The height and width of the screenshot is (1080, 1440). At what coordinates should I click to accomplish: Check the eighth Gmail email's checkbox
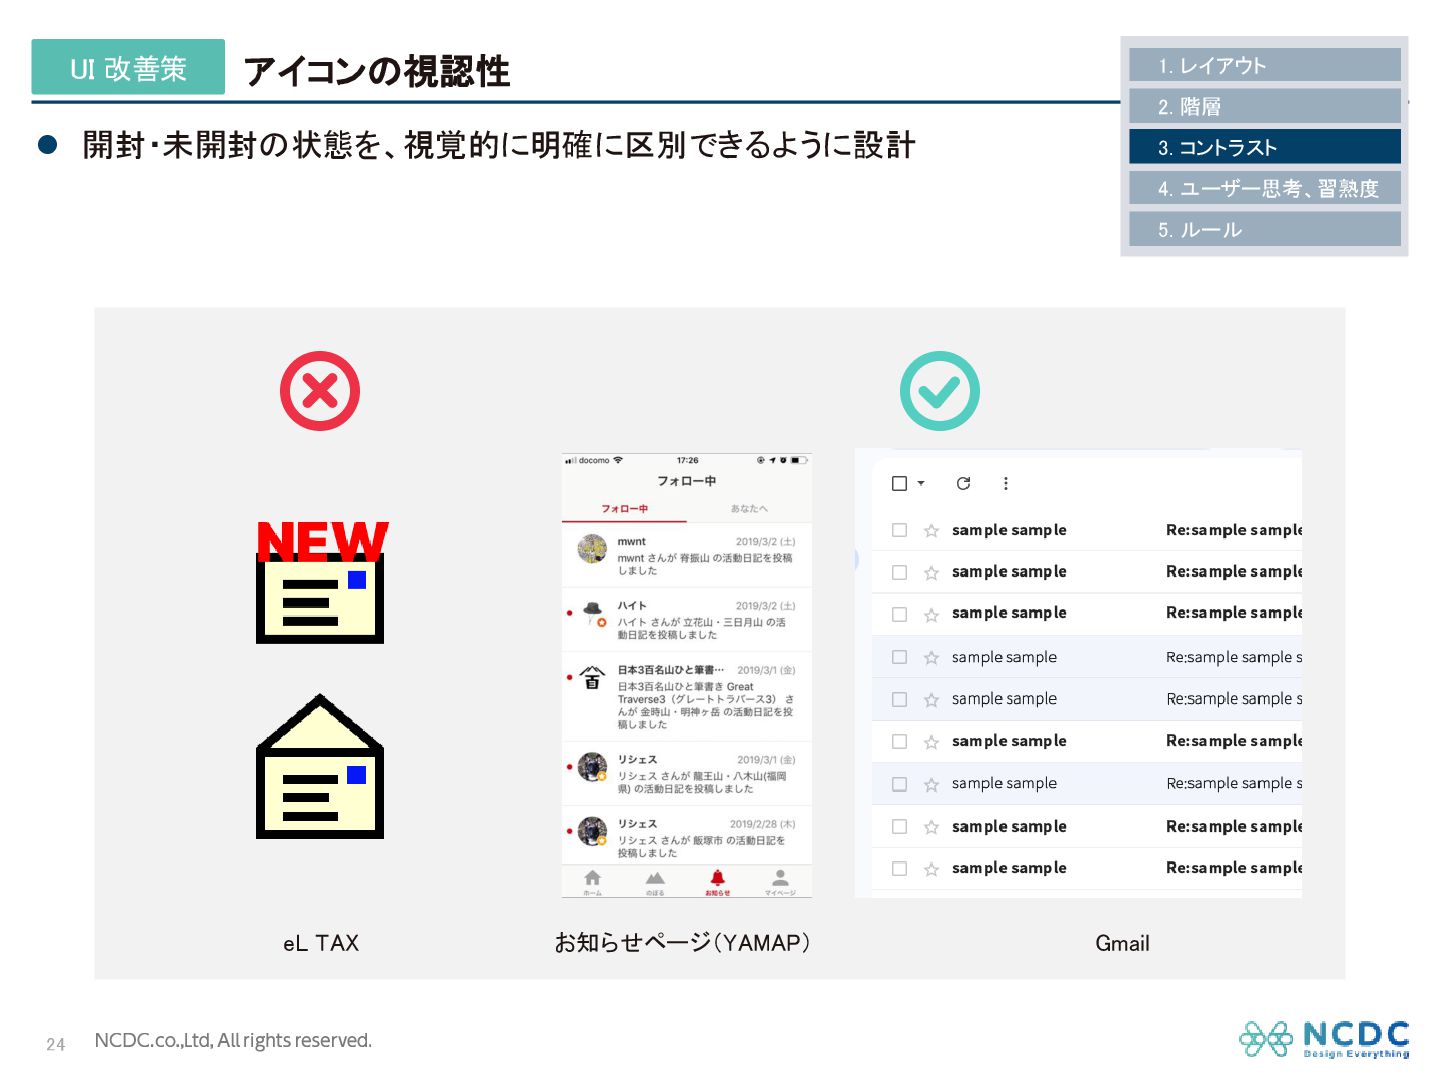pyautogui.click(x=899, y=826)
